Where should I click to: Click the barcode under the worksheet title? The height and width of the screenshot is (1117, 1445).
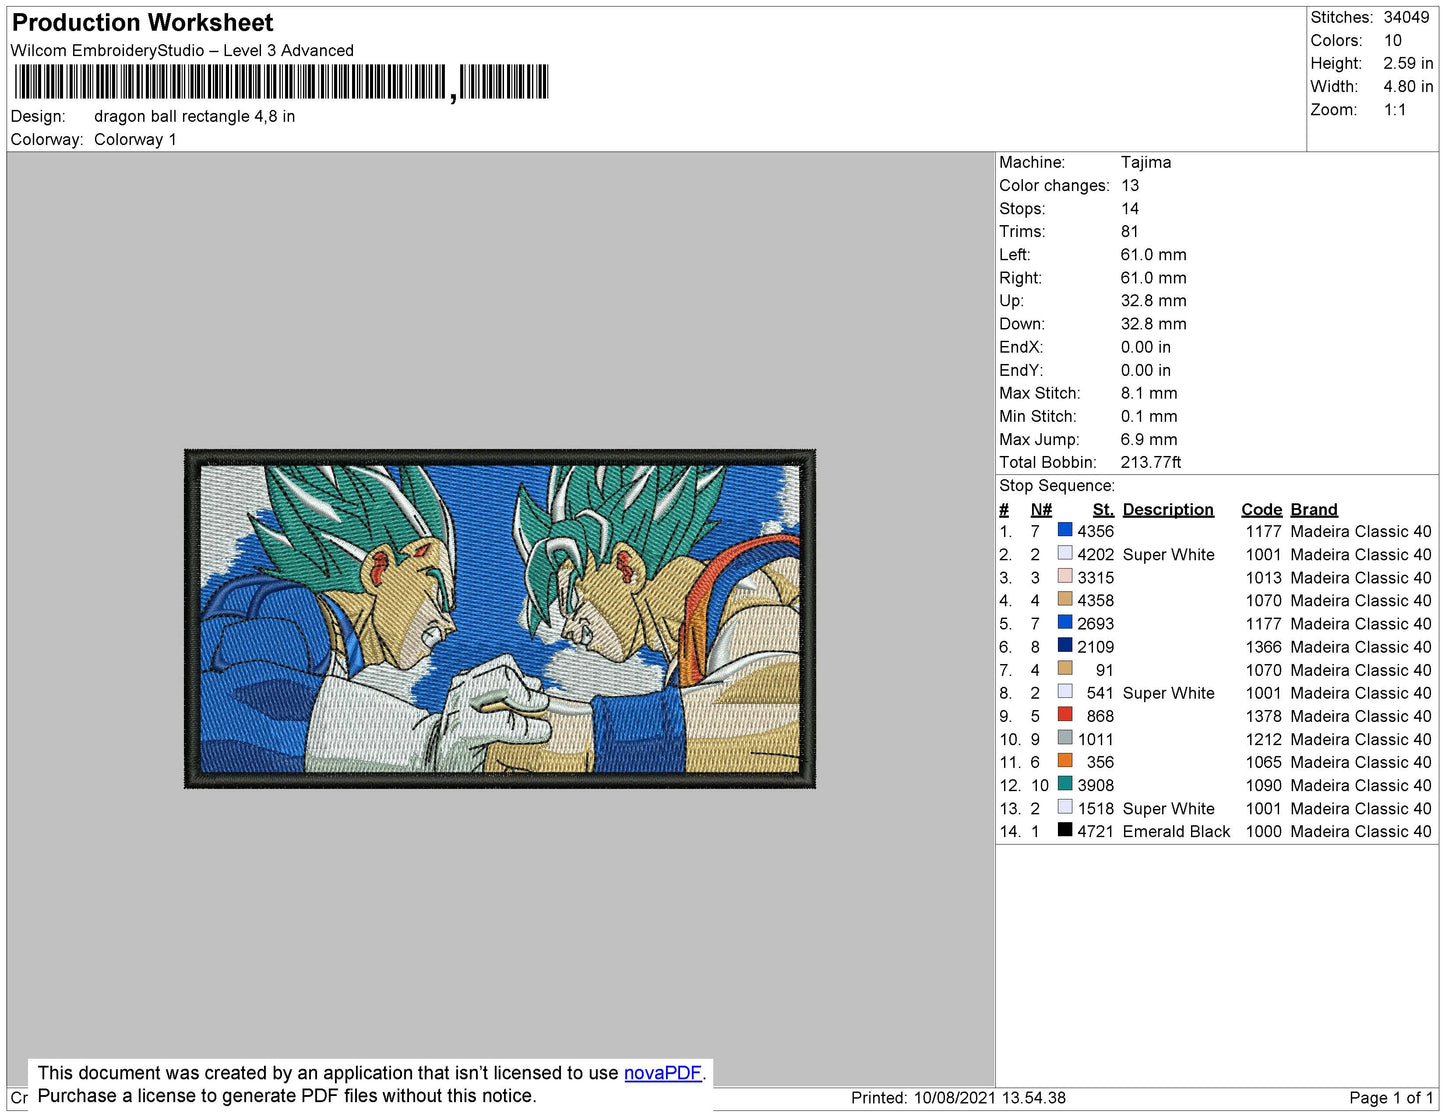point(281,82)
